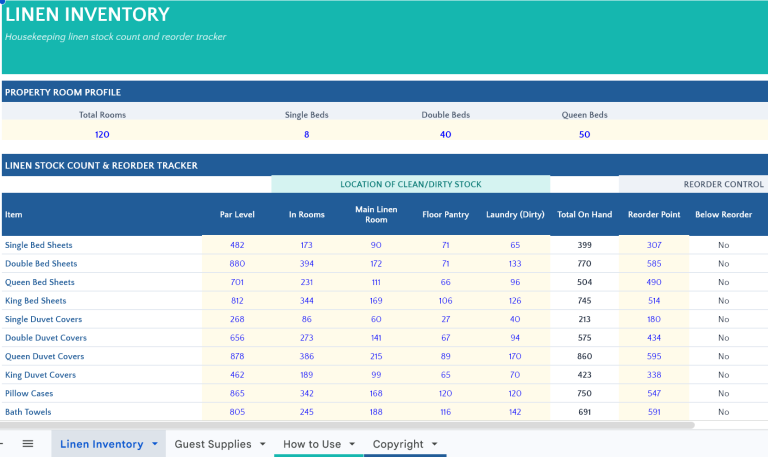This screenshot has width=768, height=457.
Task: Select the In Rooms column header
Action: point(307,215)
